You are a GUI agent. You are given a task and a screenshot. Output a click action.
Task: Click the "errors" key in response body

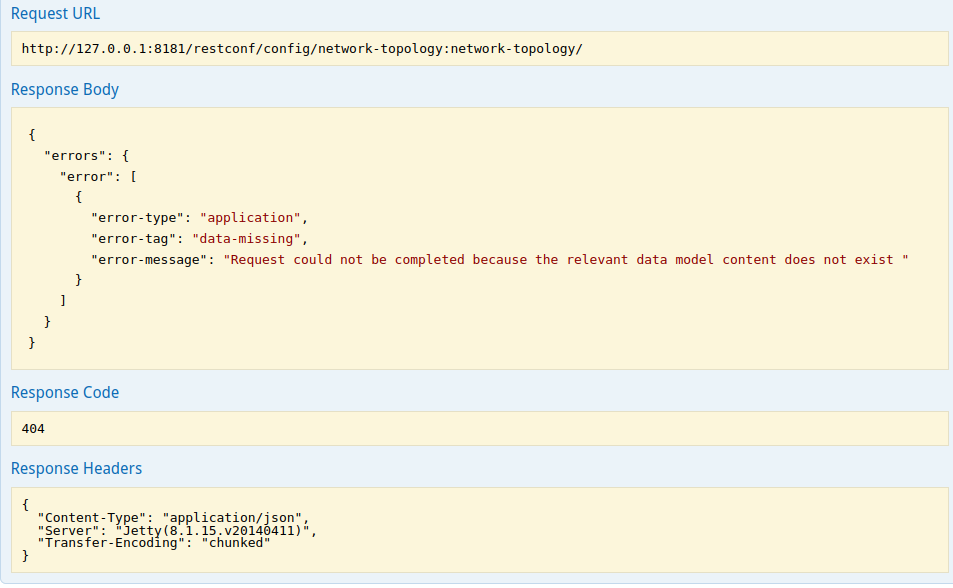click(75, 155)
